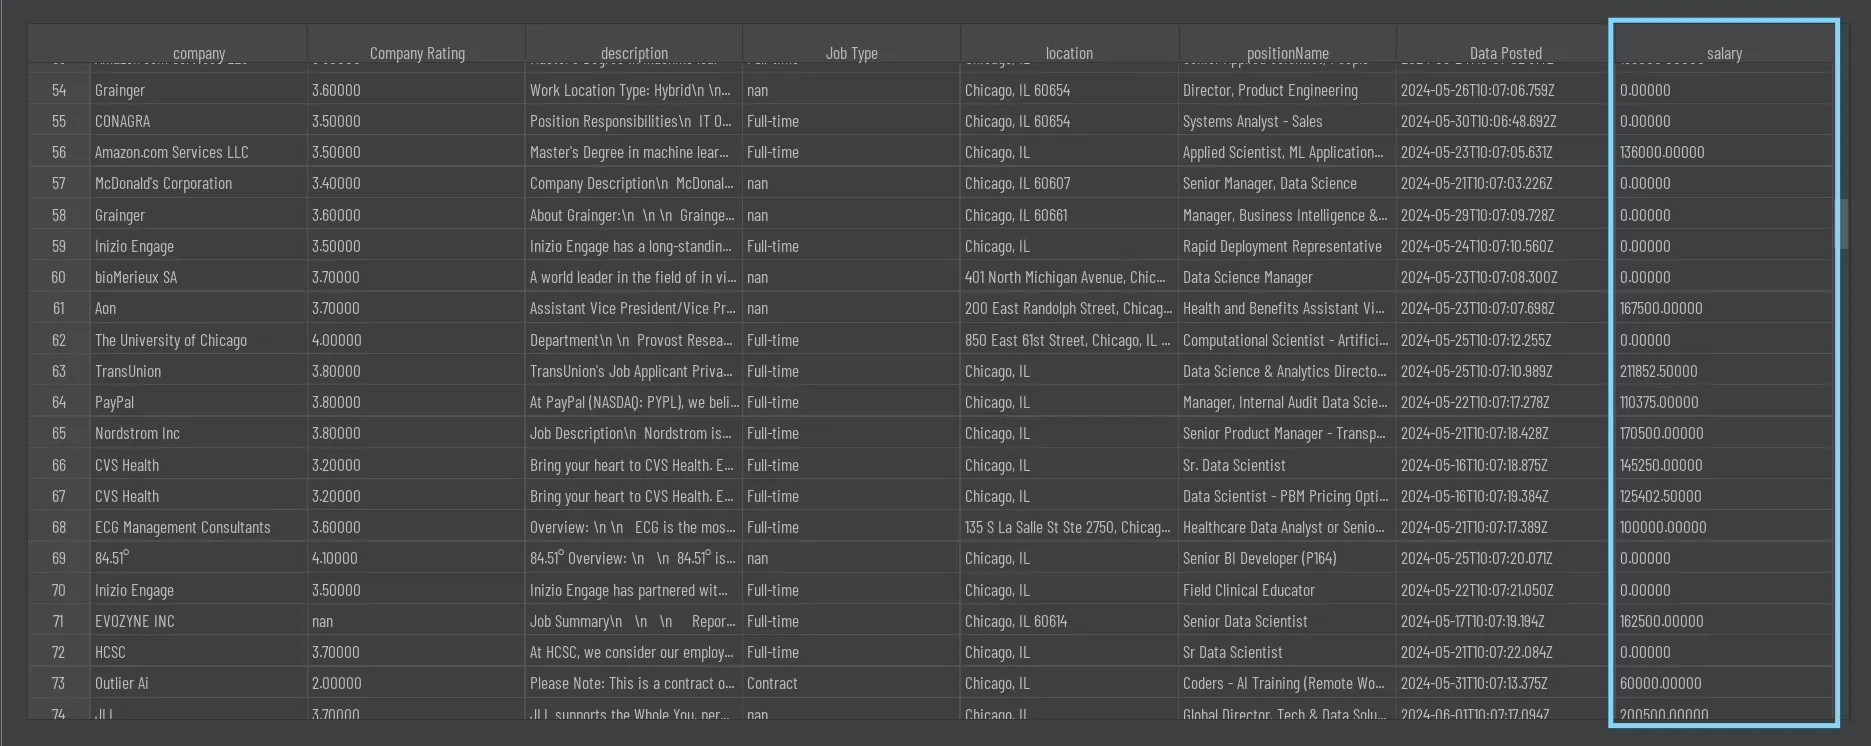
Task: Click the 200 East Randolph Street location cell
Action: click(x=1069, y=309)
